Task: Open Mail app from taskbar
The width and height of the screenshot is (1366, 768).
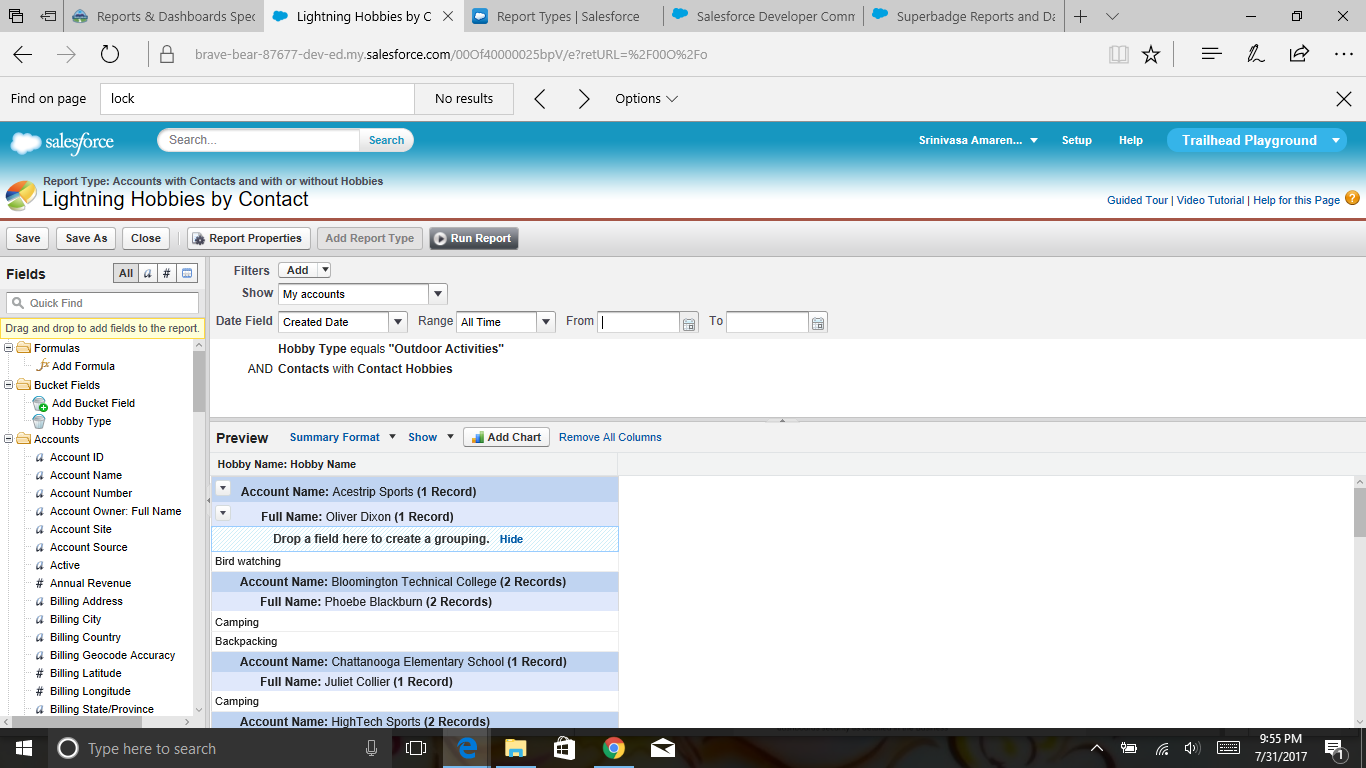Action: pyautogui.click(x=662, y=748)
